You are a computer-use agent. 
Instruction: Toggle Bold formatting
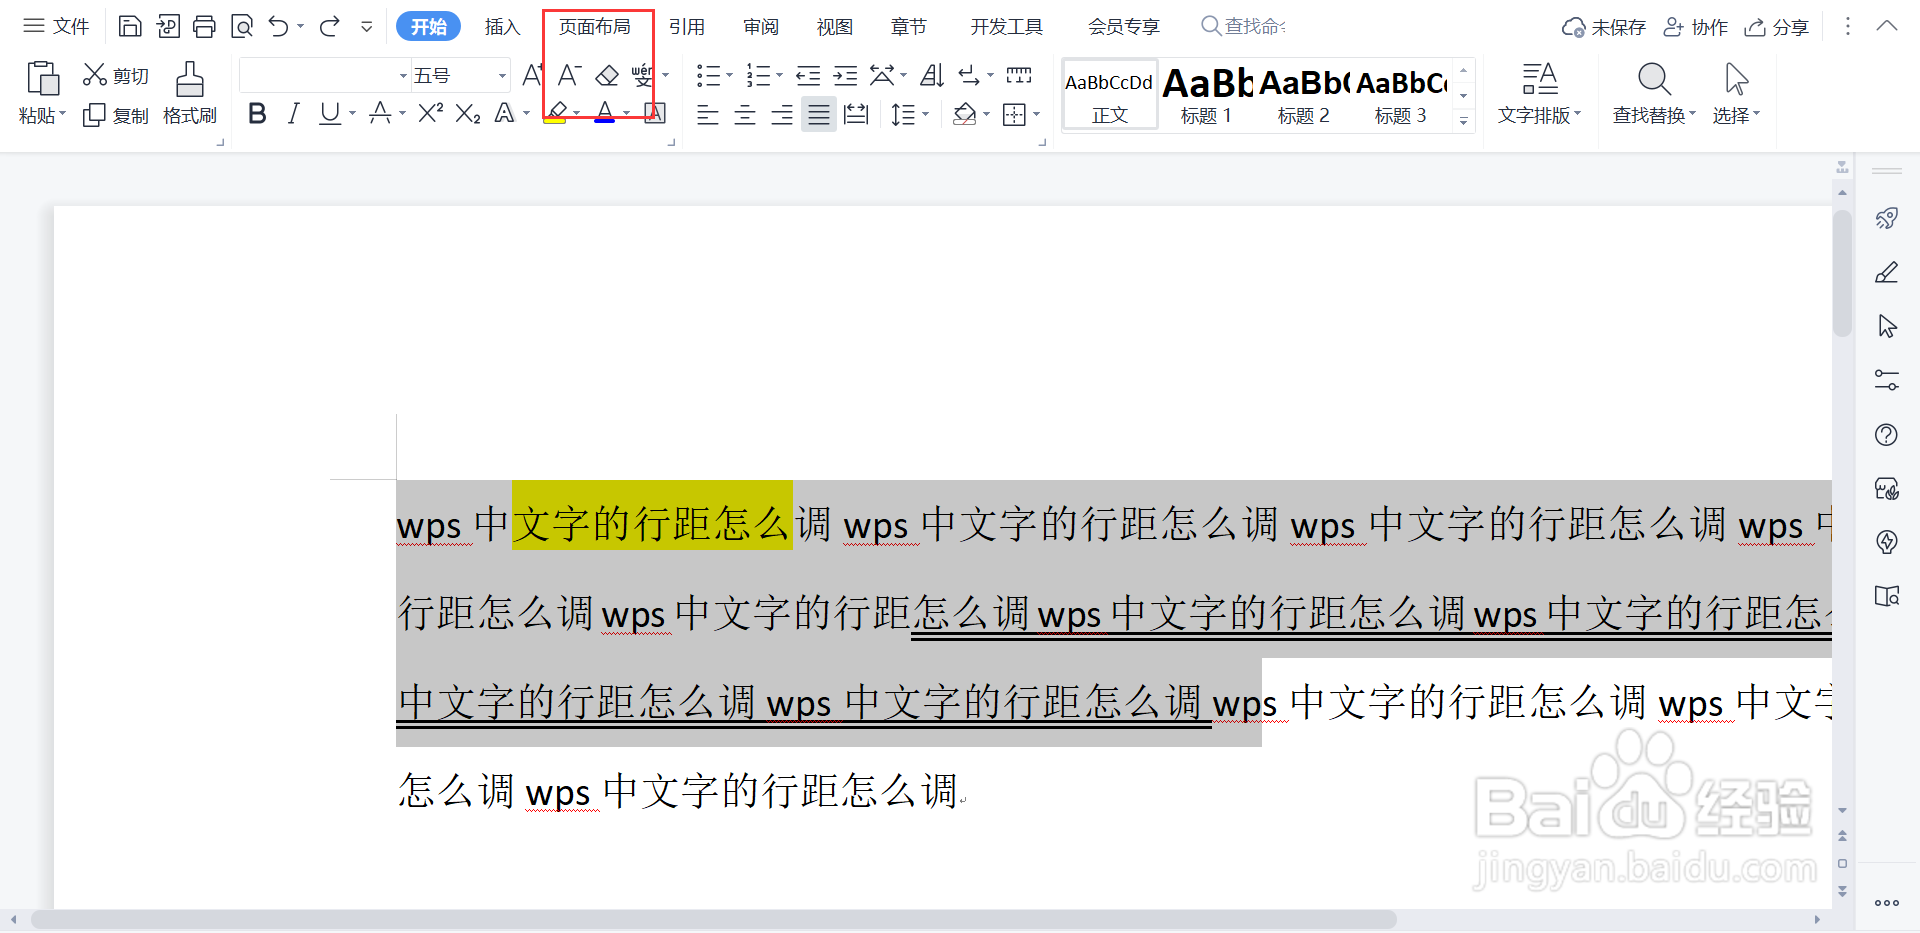pyautogui.click(x=257, y=114)
